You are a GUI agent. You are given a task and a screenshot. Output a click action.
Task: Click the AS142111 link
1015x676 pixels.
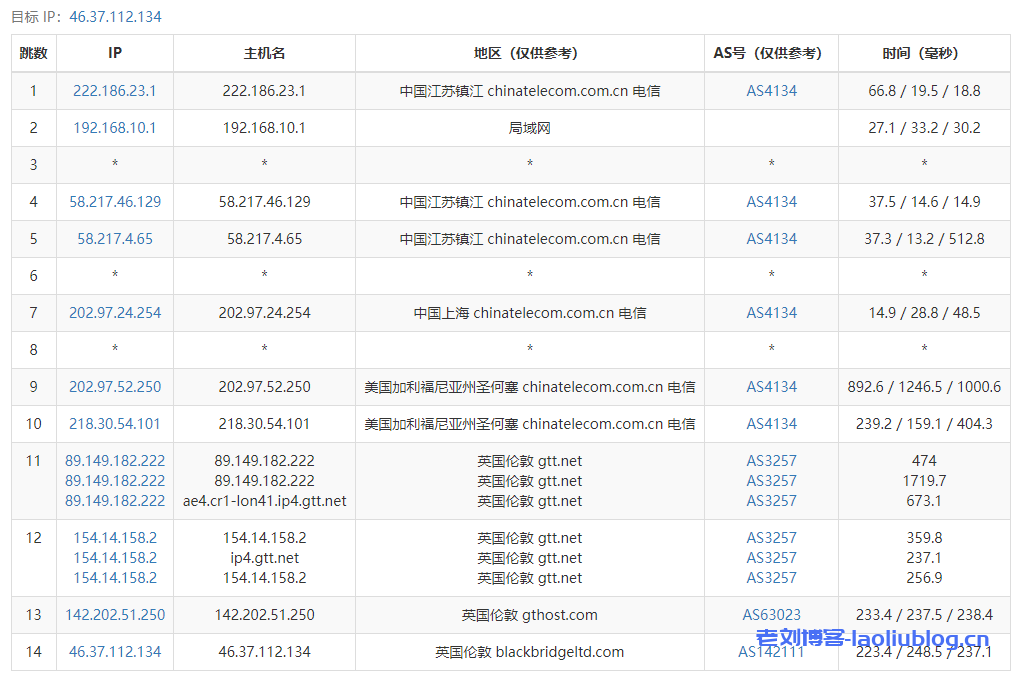coord(771,652)
